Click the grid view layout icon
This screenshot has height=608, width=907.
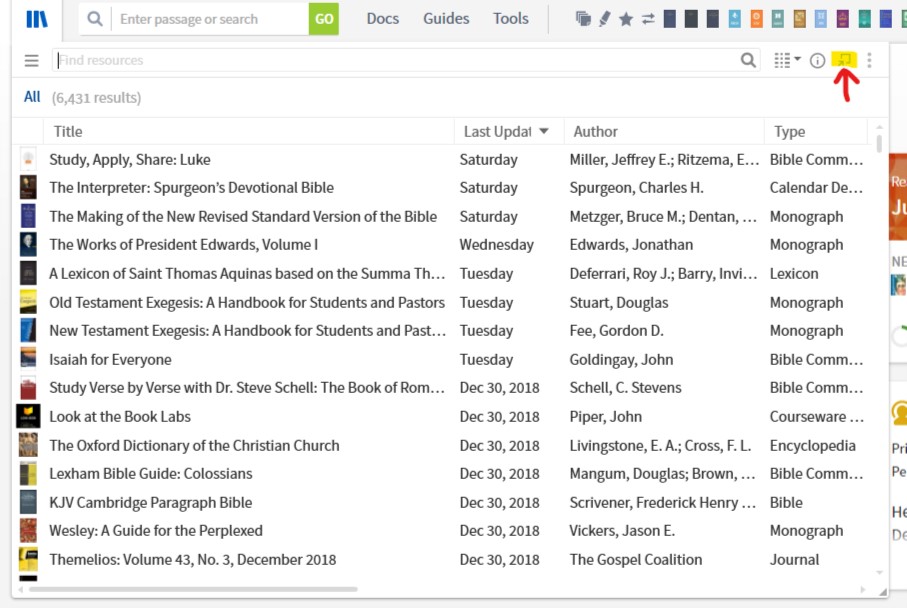click(x=782, y=60)
